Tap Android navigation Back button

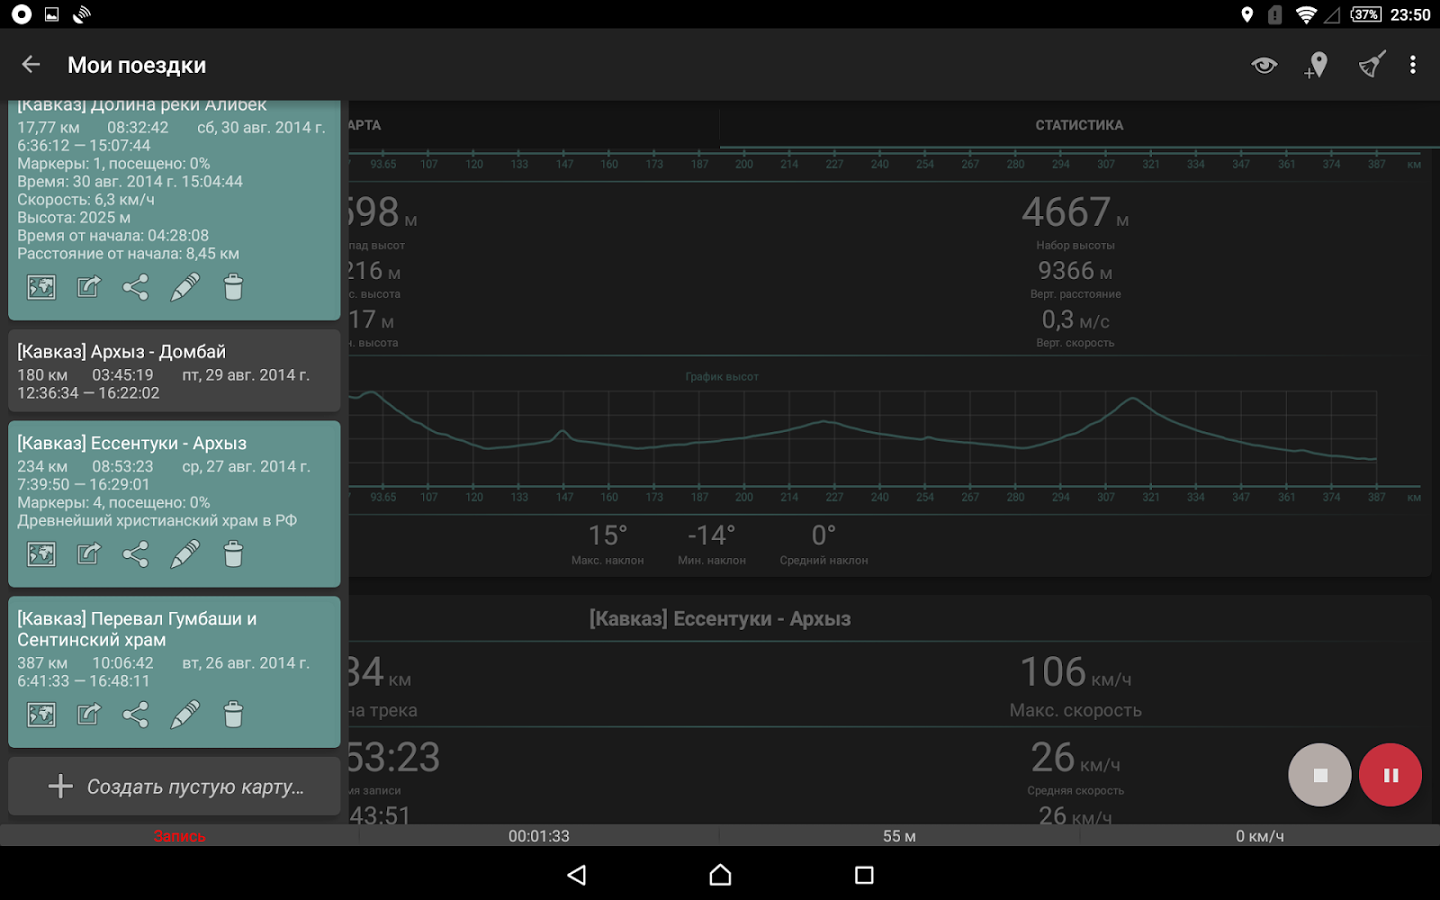click(x=576, y=875)
